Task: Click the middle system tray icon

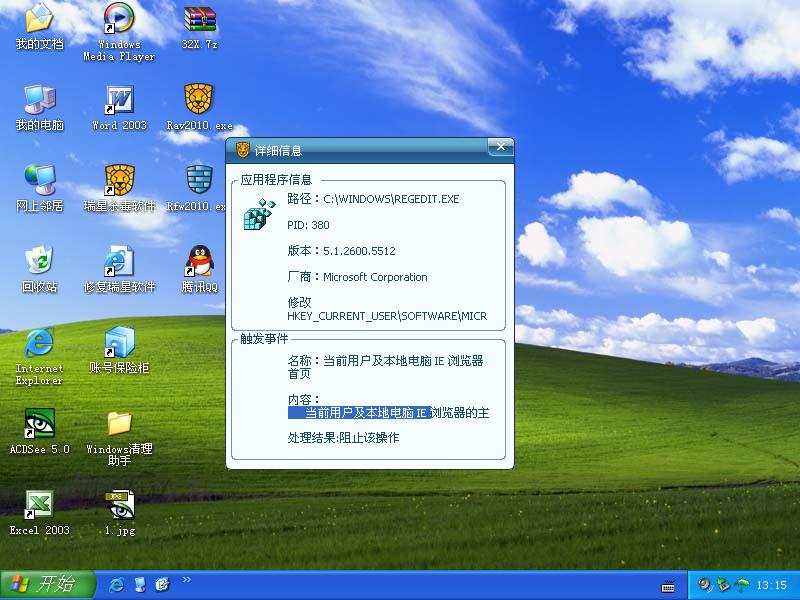Action: pos(723,585)
